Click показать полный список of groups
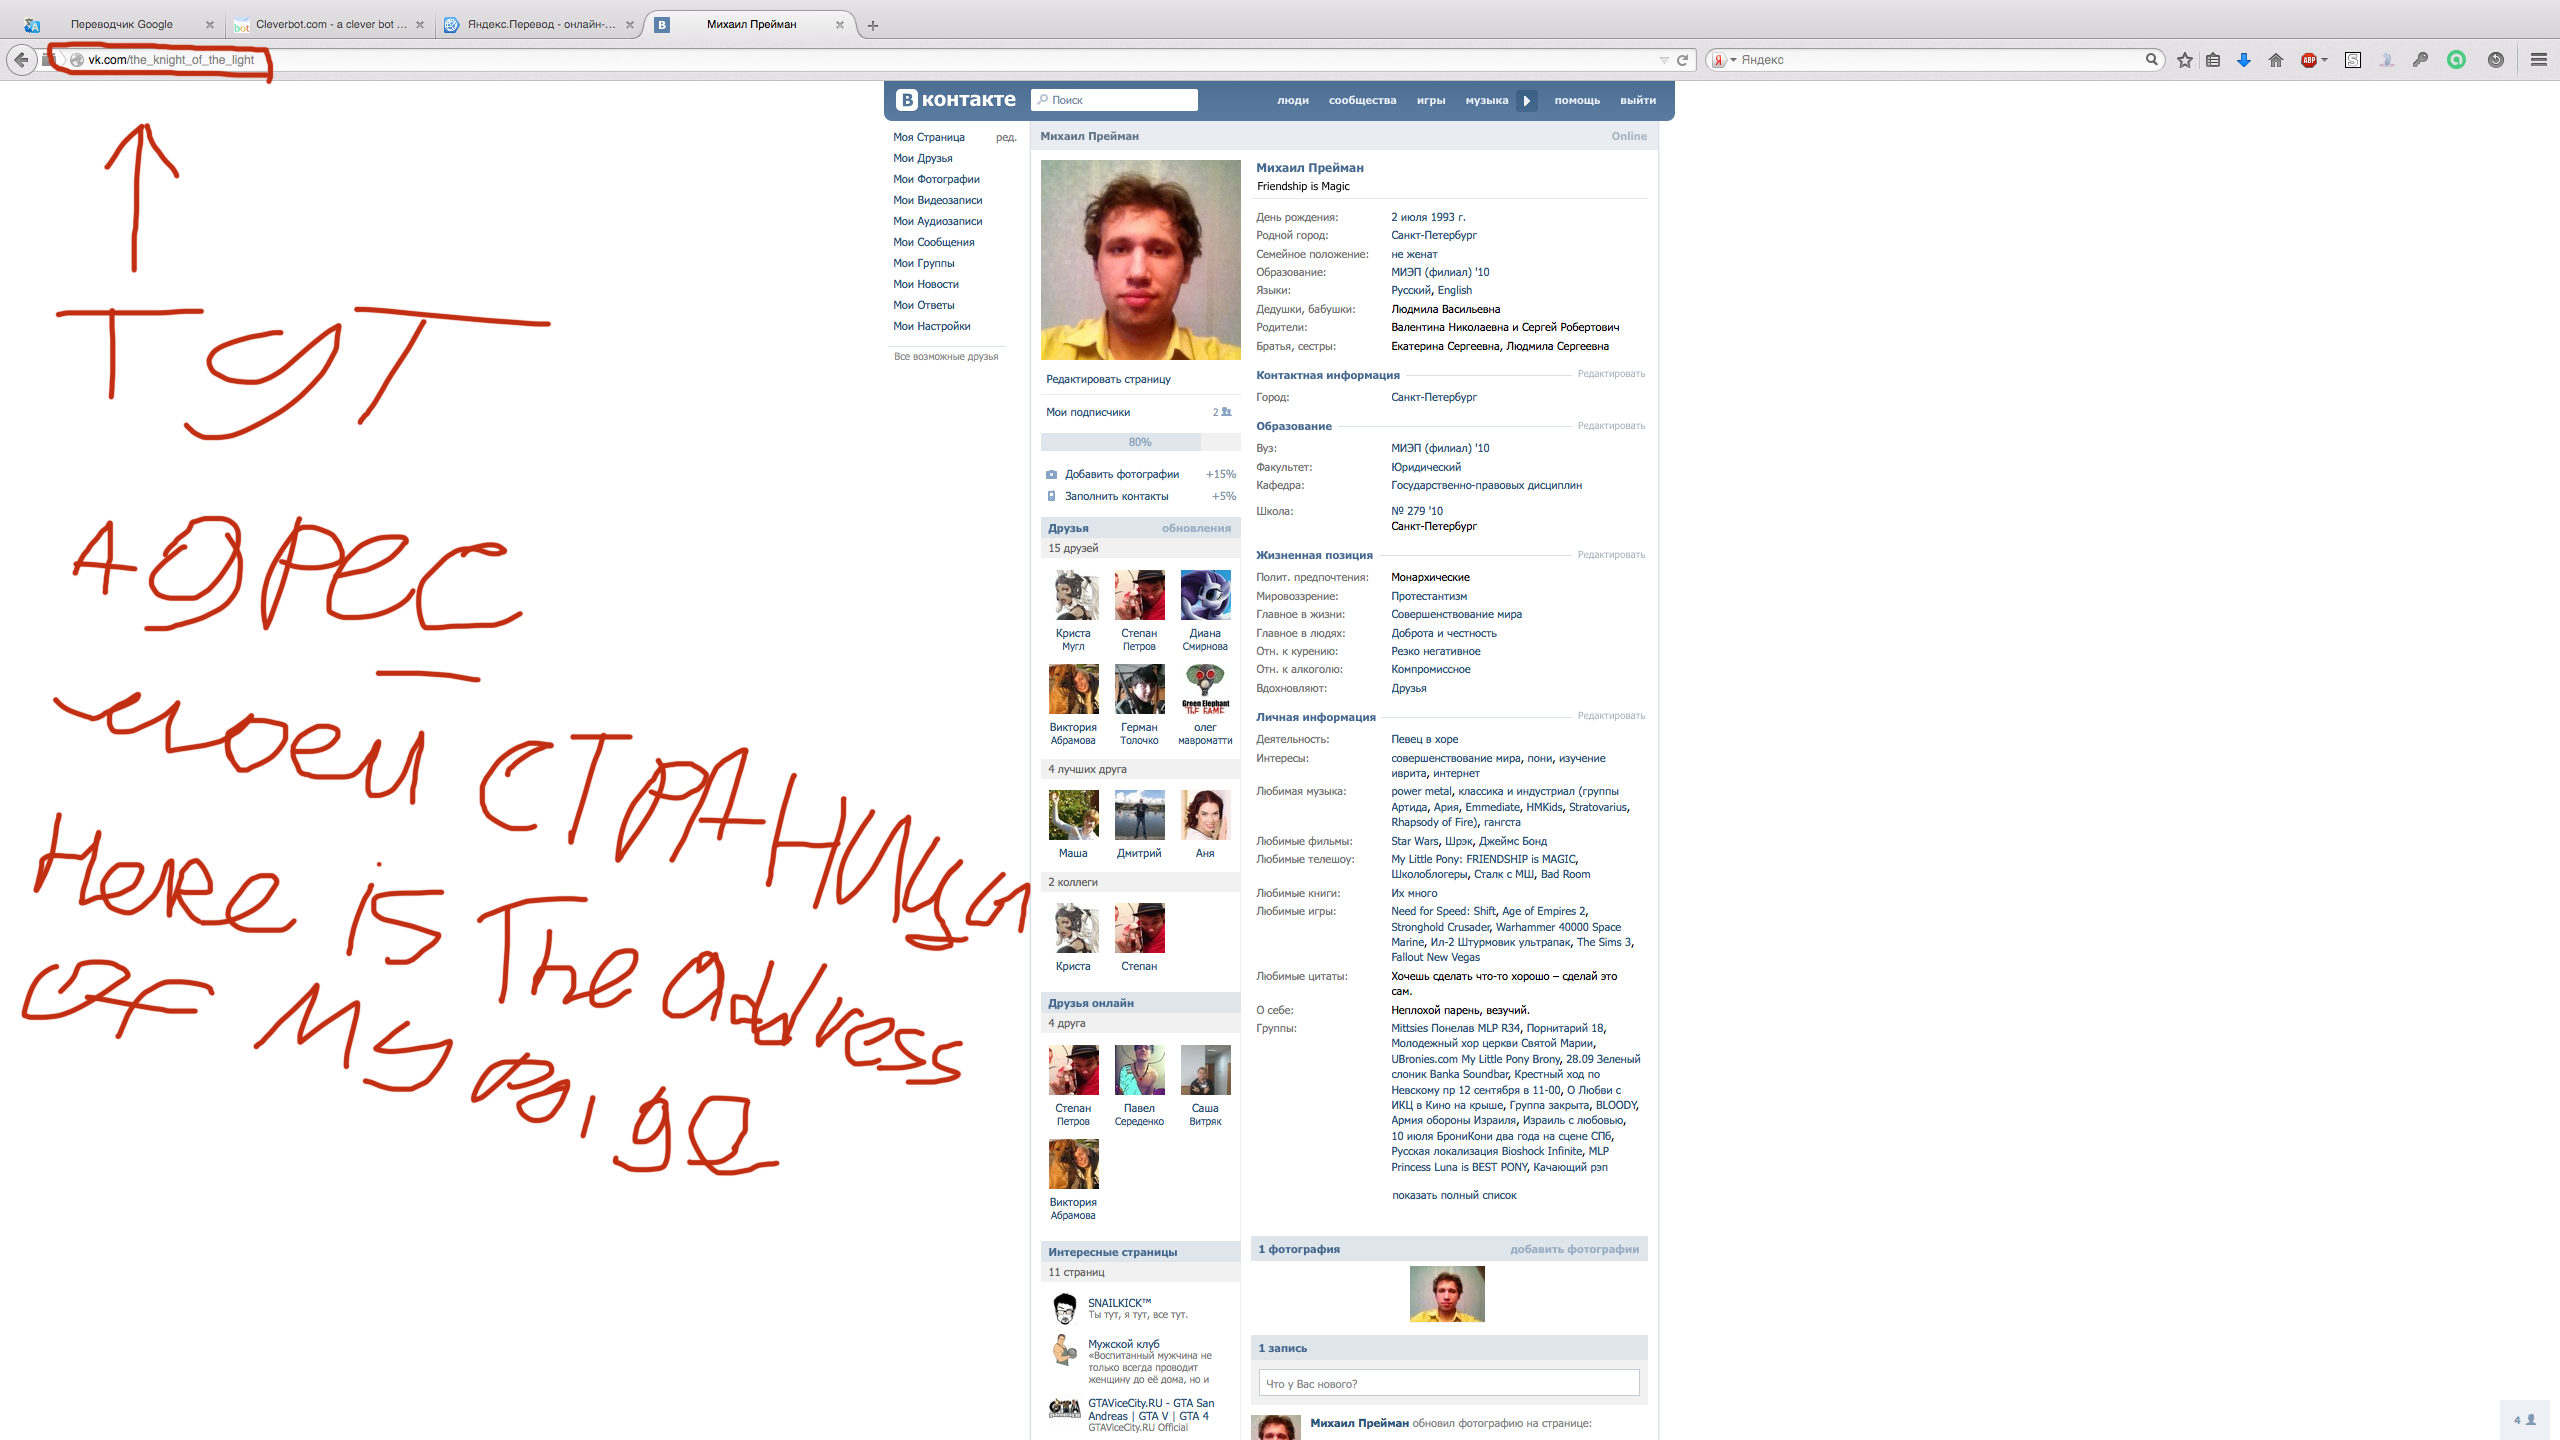 coord(1454,1196)
